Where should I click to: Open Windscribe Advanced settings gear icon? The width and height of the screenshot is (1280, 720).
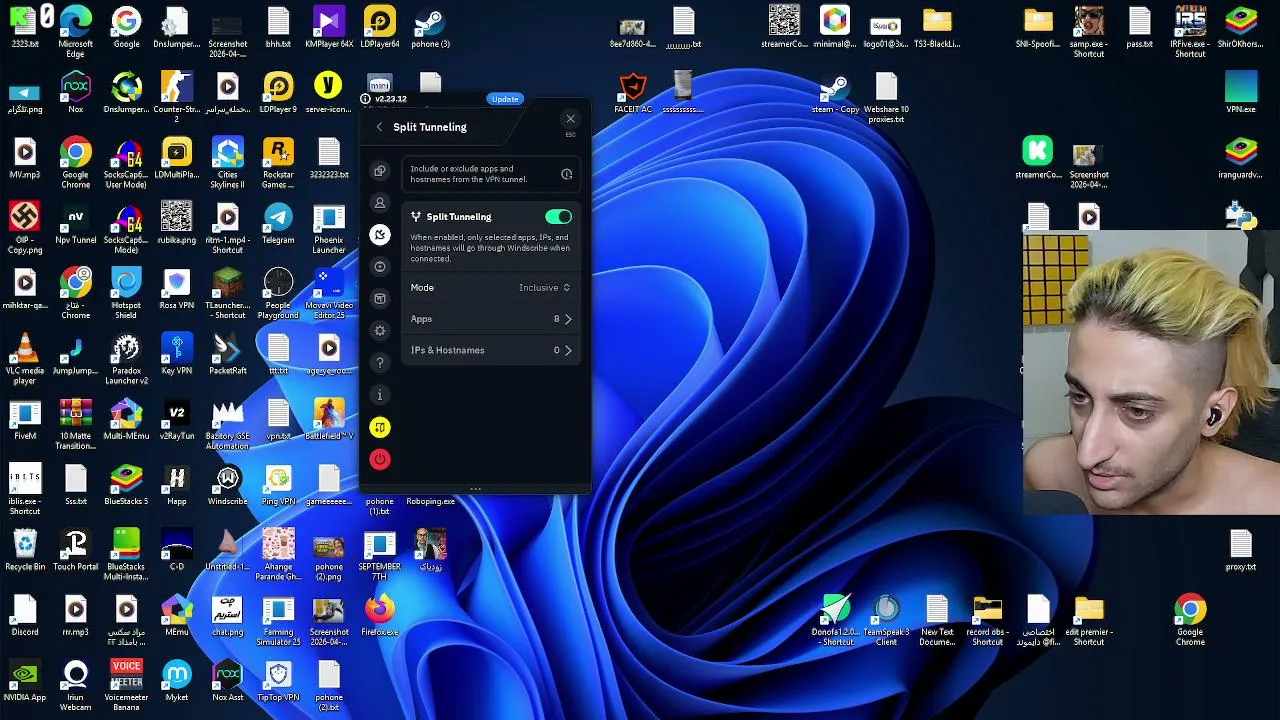(x=379, y=331)
